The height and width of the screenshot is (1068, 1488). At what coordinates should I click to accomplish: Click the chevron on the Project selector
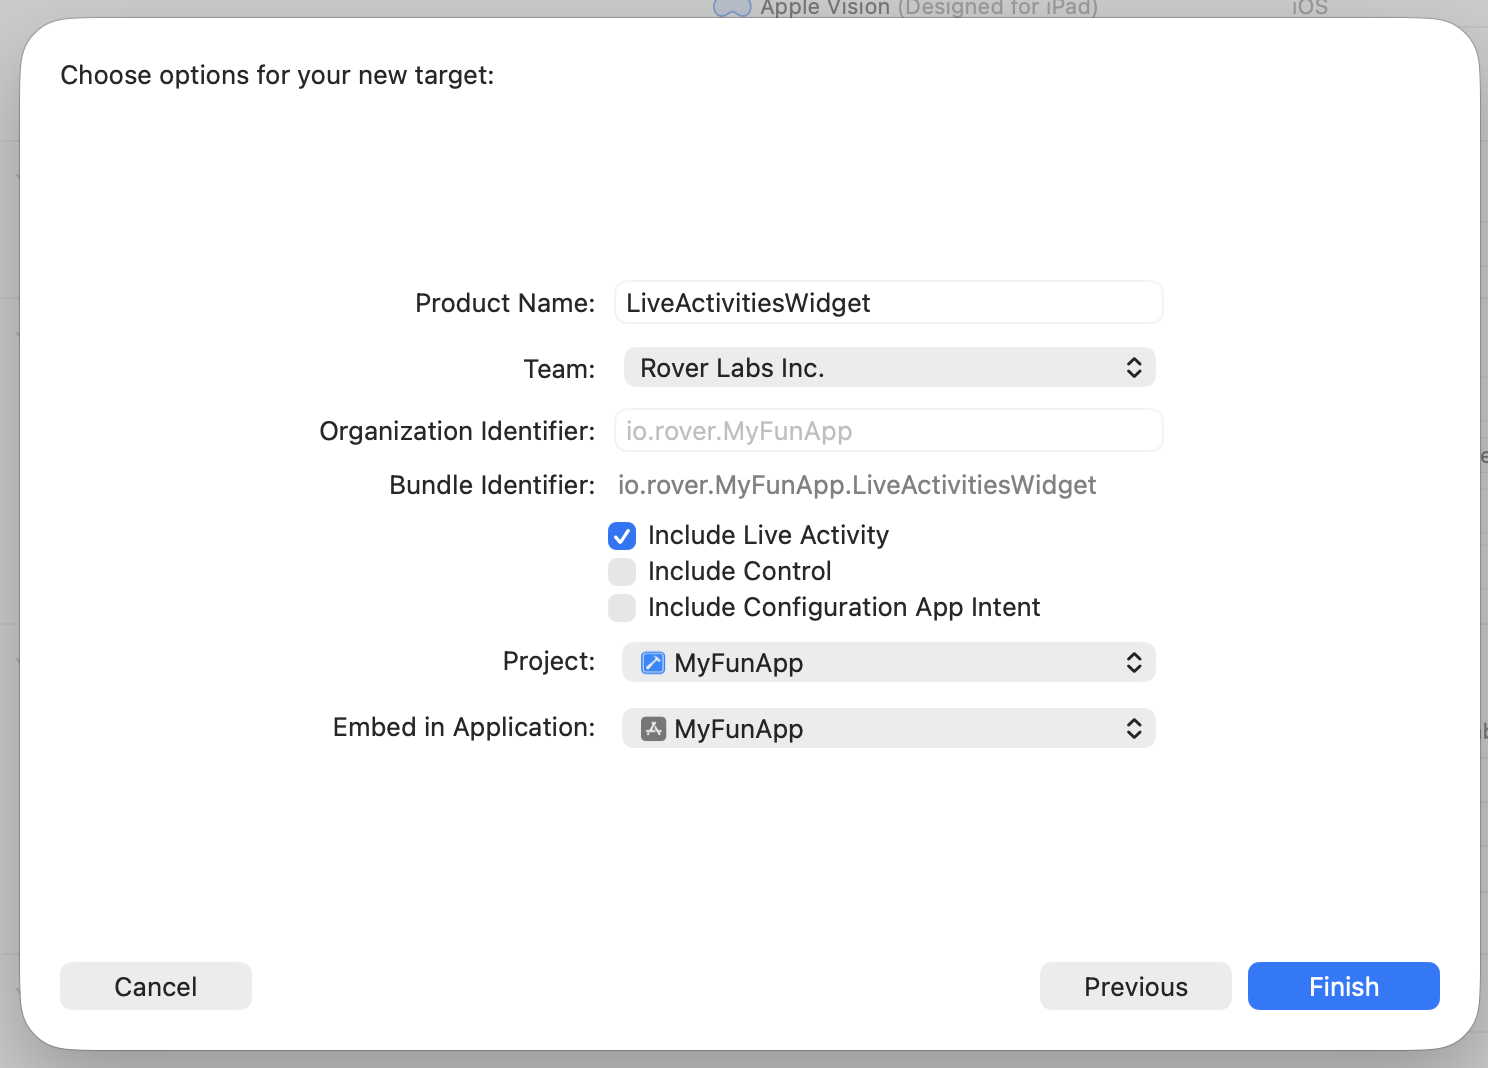point(1134,662)
